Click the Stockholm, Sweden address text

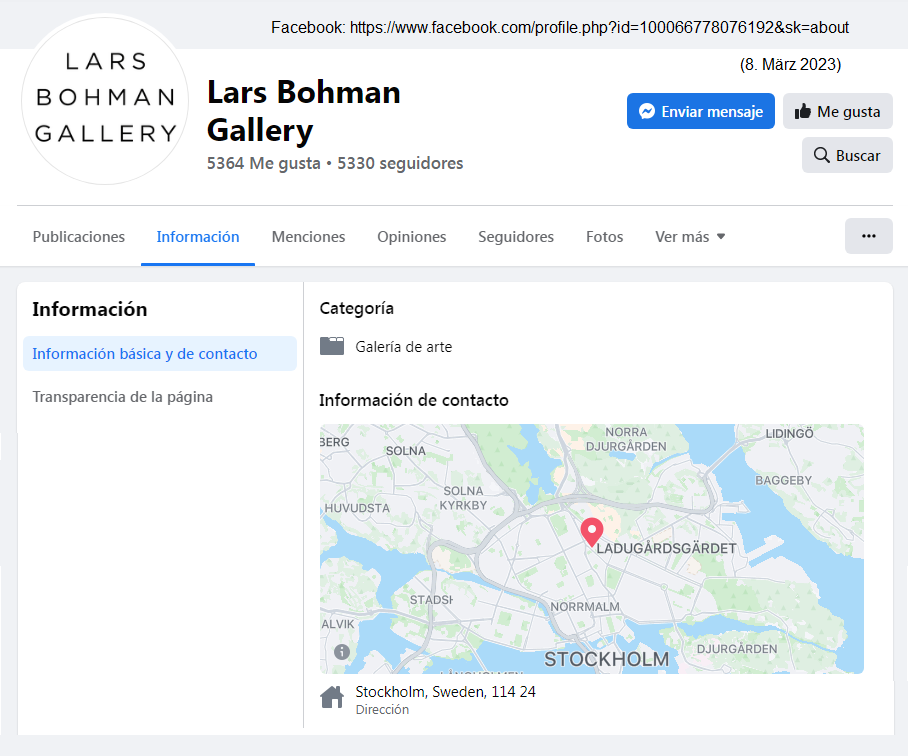click(445, 692)
